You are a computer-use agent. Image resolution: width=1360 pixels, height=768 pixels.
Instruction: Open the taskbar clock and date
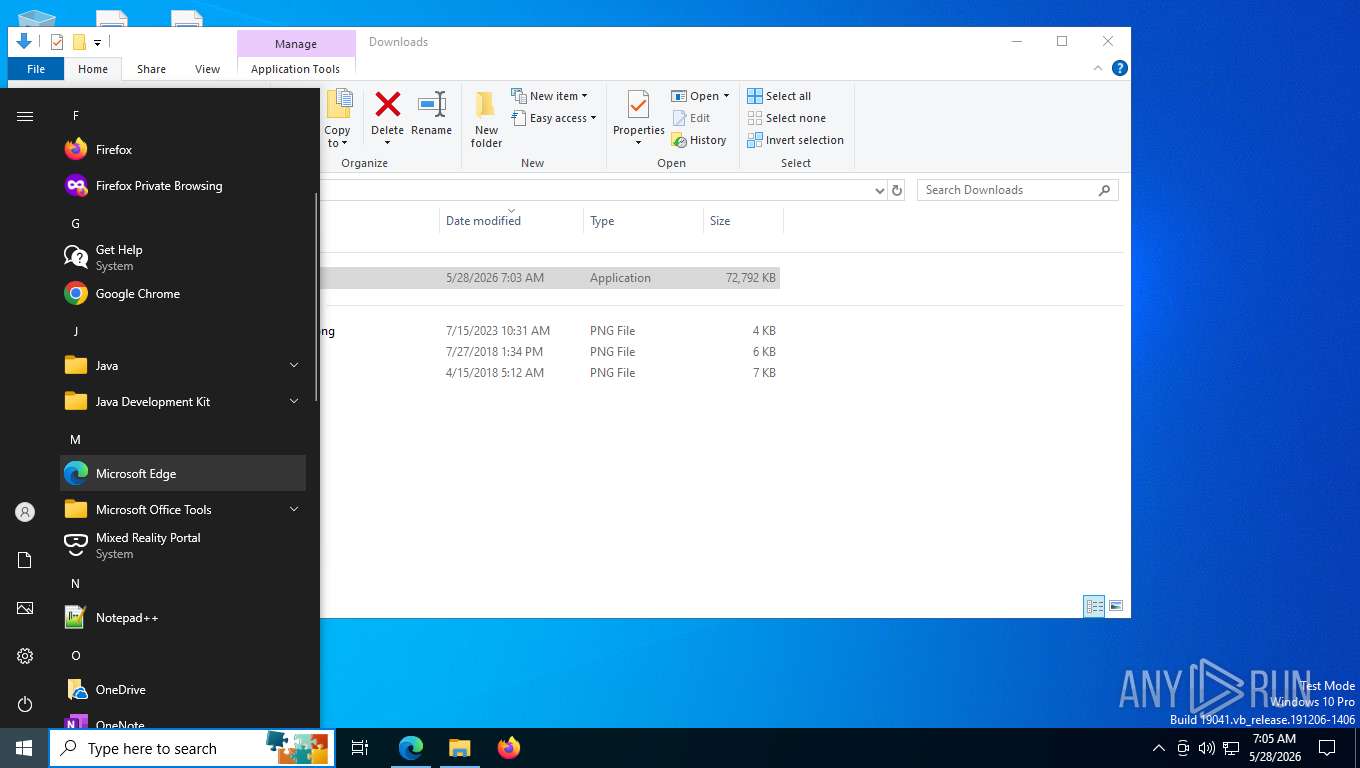(1274, 748)
